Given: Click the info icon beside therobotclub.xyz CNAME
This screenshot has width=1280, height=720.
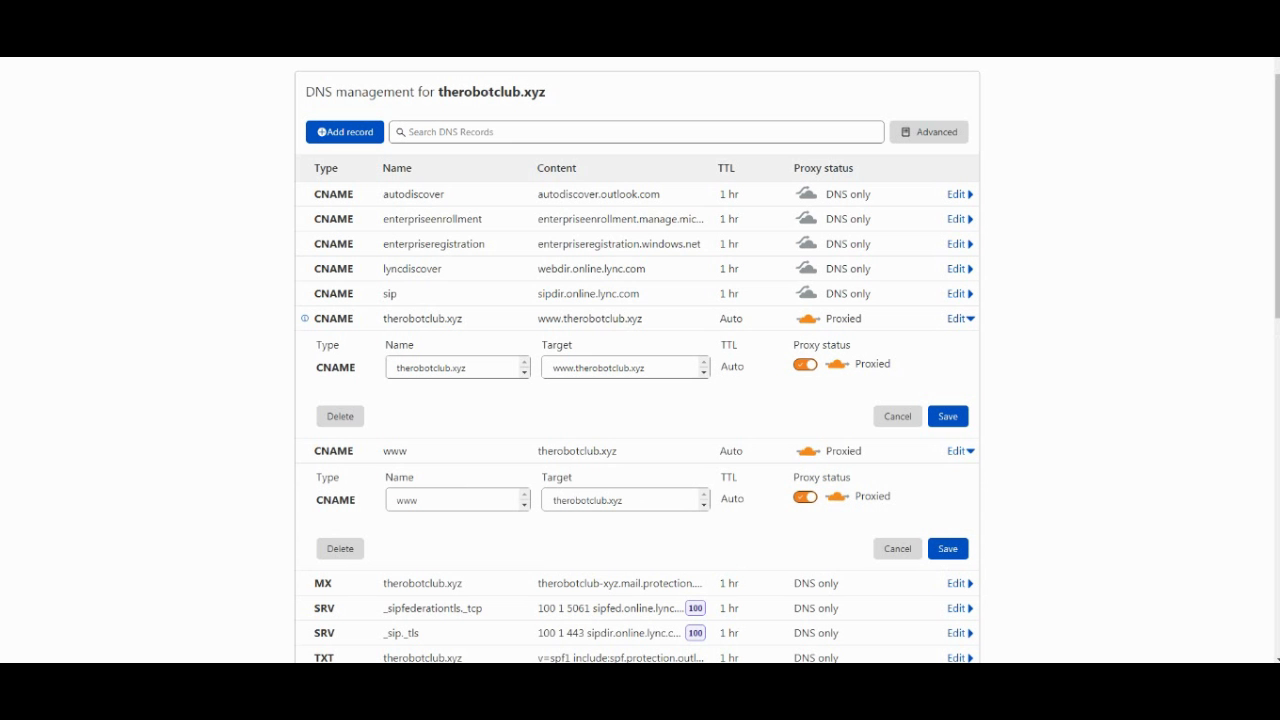Looking at the screenshot, I should [x=305, y=319].
